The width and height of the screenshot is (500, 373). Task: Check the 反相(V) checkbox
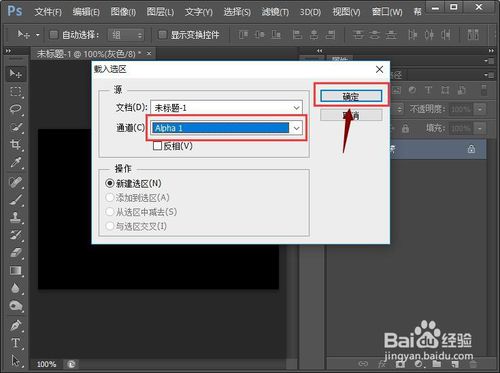(x=157, y=146)
